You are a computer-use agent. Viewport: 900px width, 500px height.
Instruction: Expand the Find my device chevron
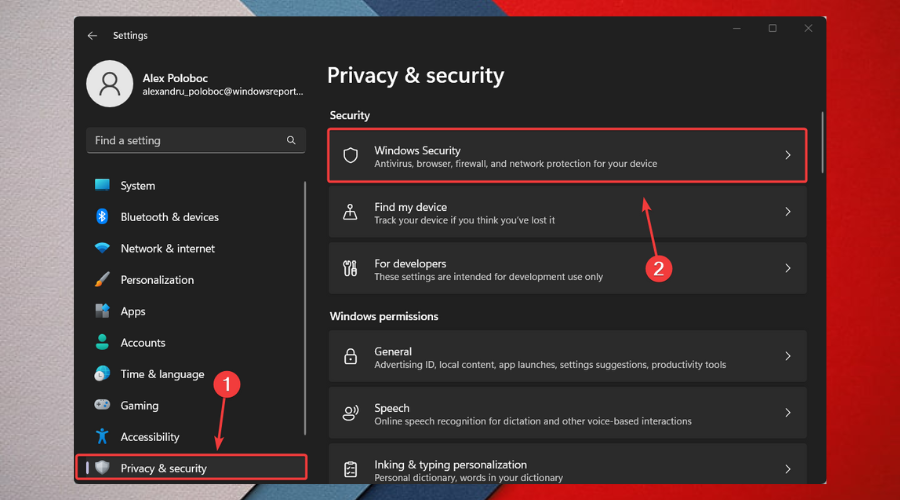pos(788,212)
